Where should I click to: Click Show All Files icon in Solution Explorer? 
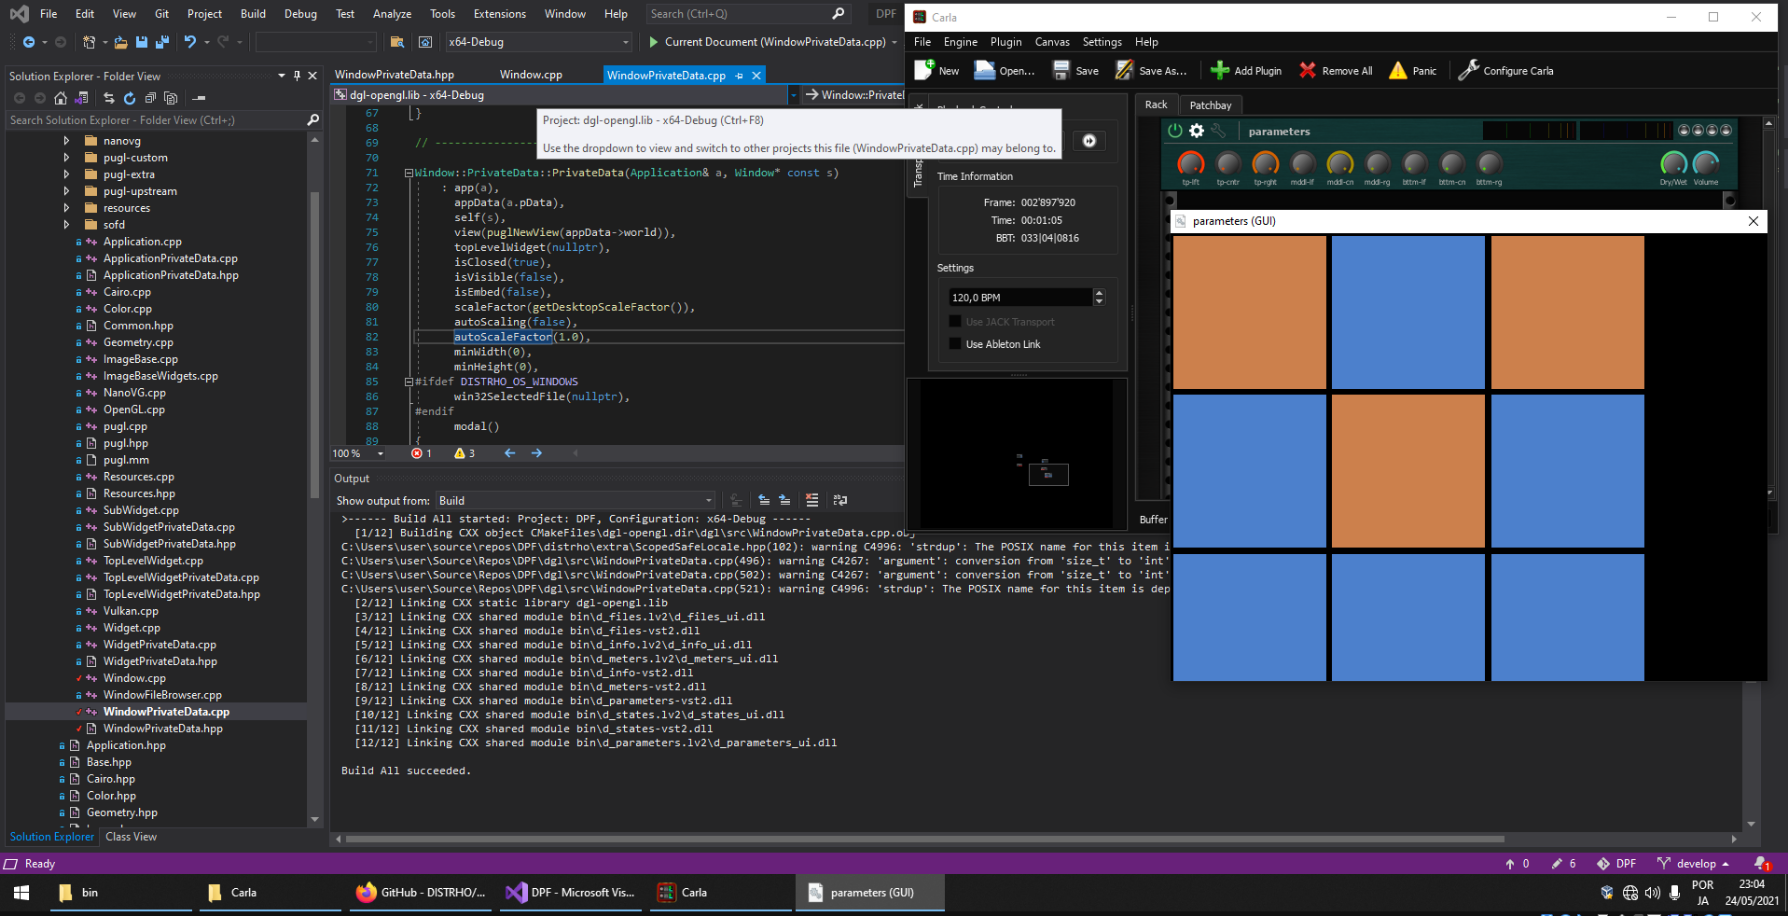pyautogui.click(x=171, y=98)
